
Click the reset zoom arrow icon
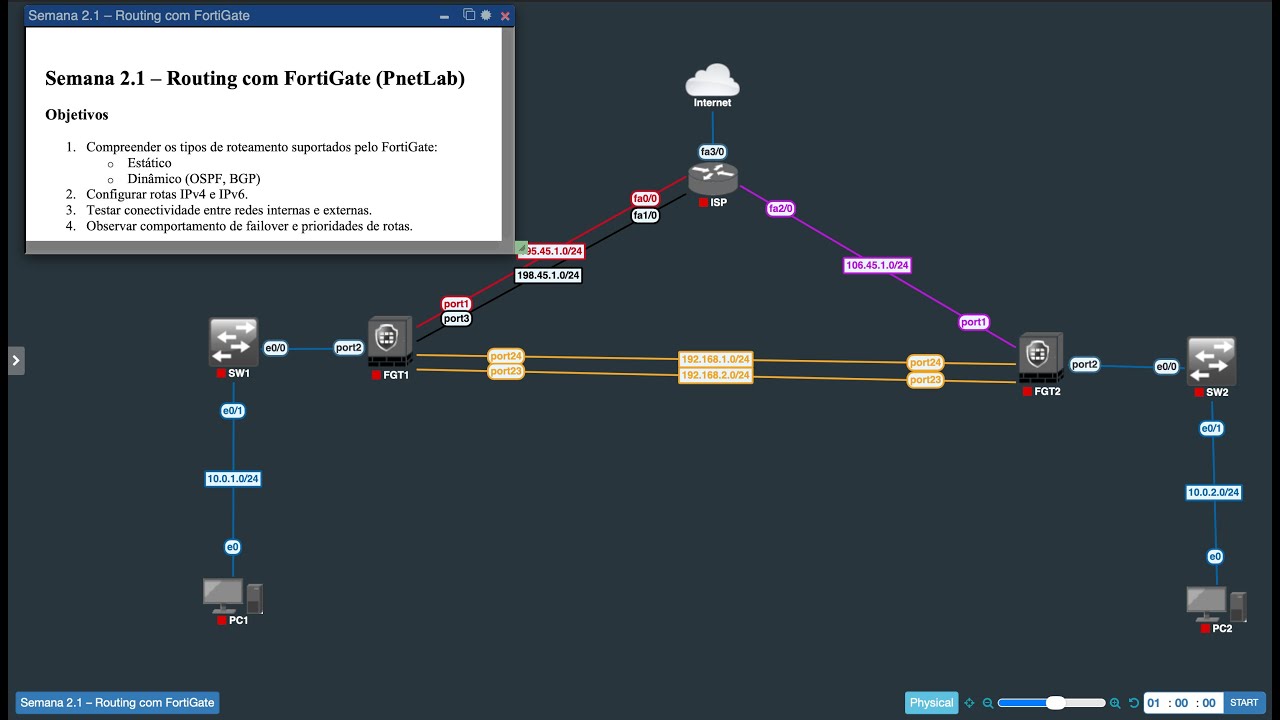1133,703
